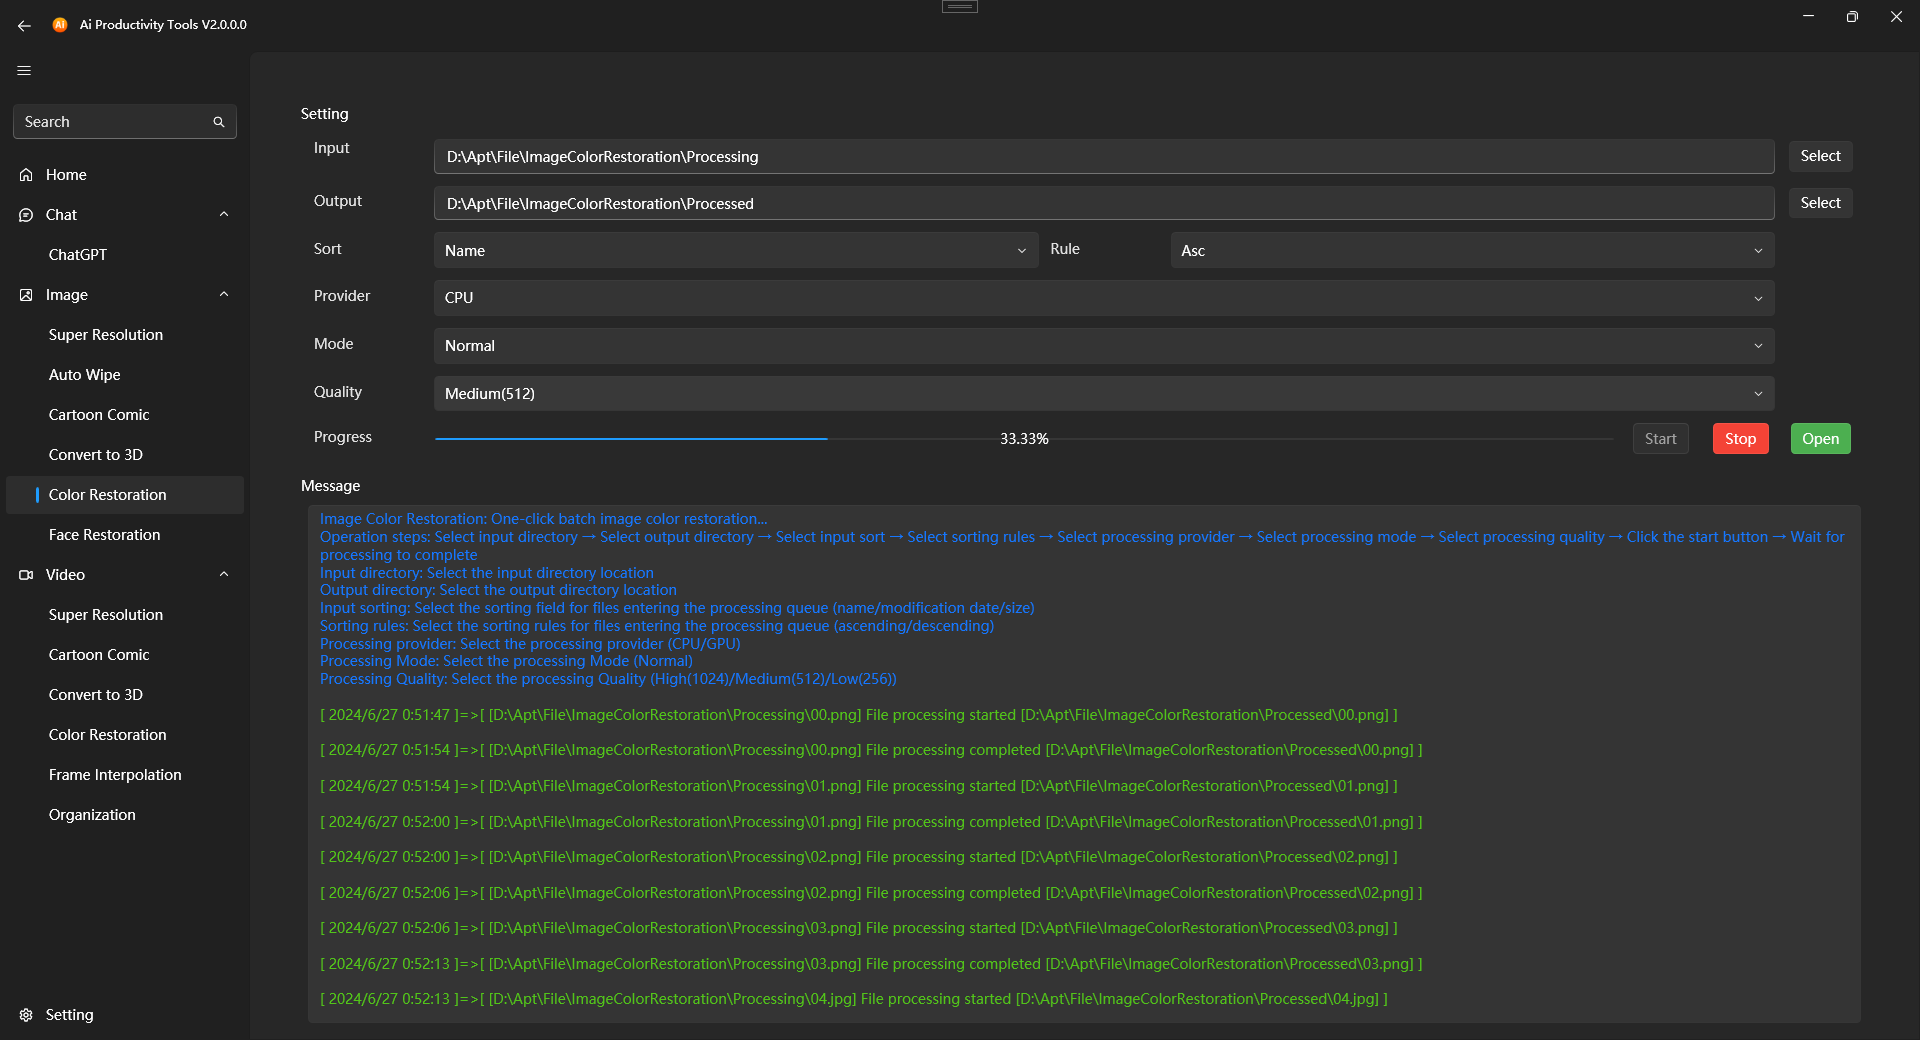The width and height of the screenshot is (1920, 1040).
Task: Click log line 00.png processing completed
Action: point(871,750)
